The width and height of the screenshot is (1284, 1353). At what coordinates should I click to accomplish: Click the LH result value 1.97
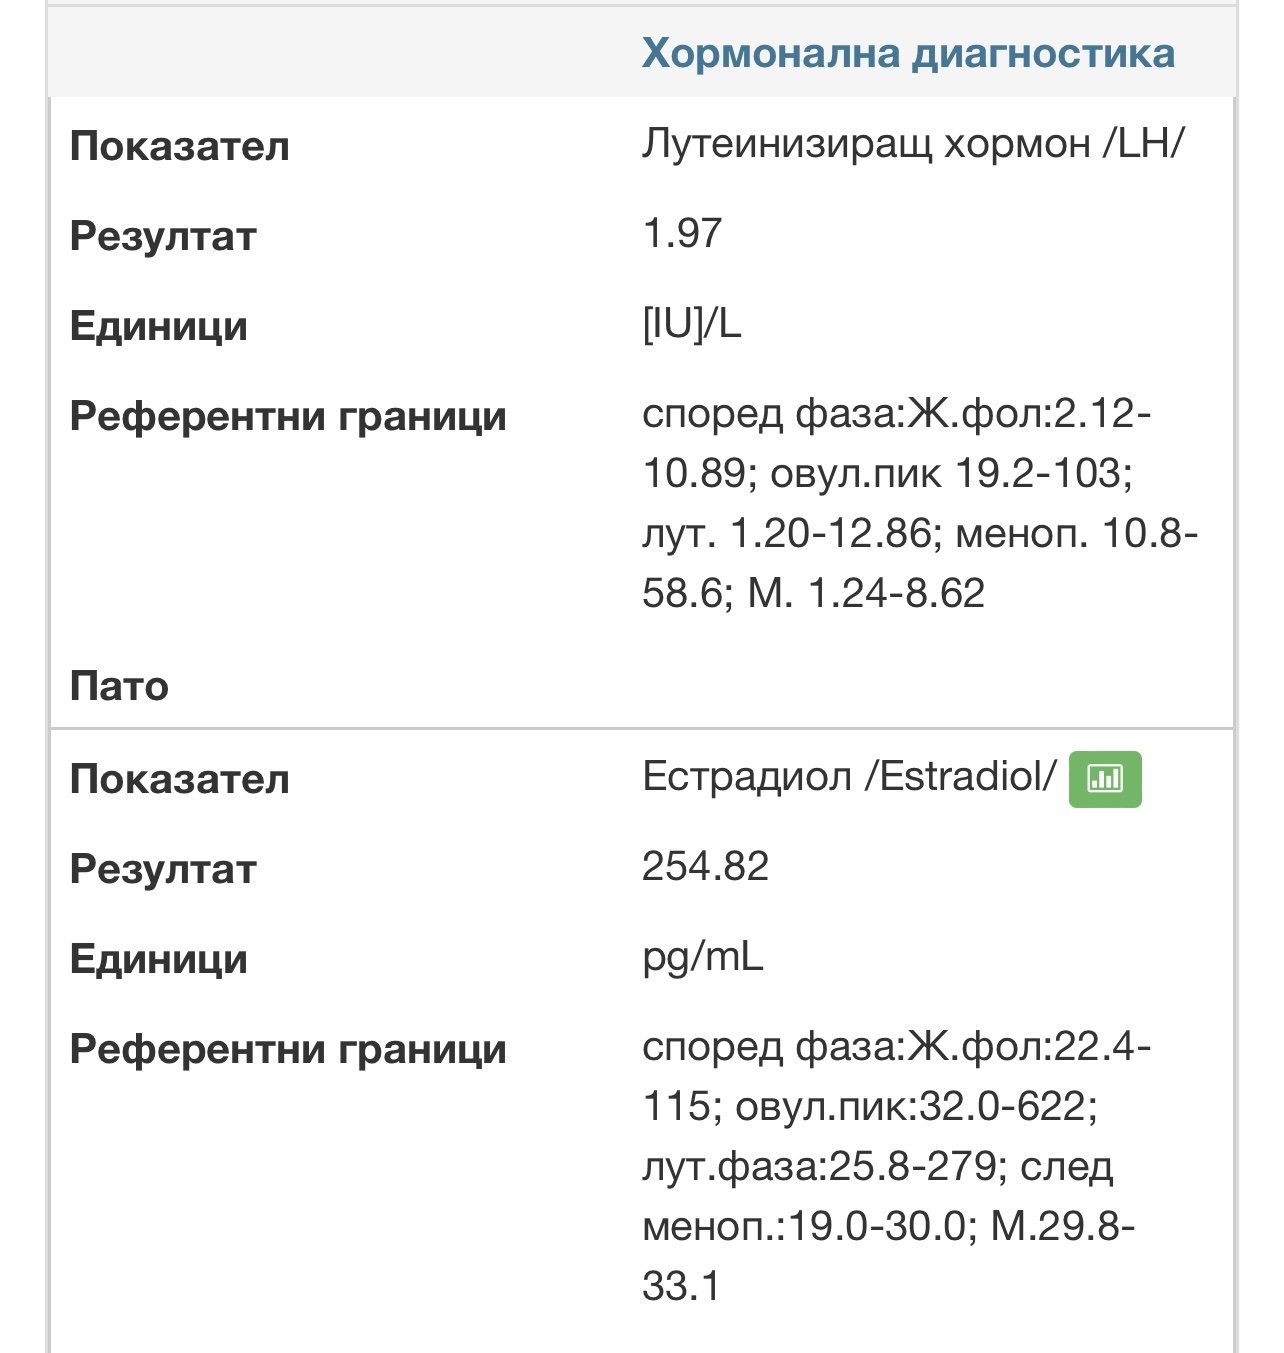click(682, 234)
